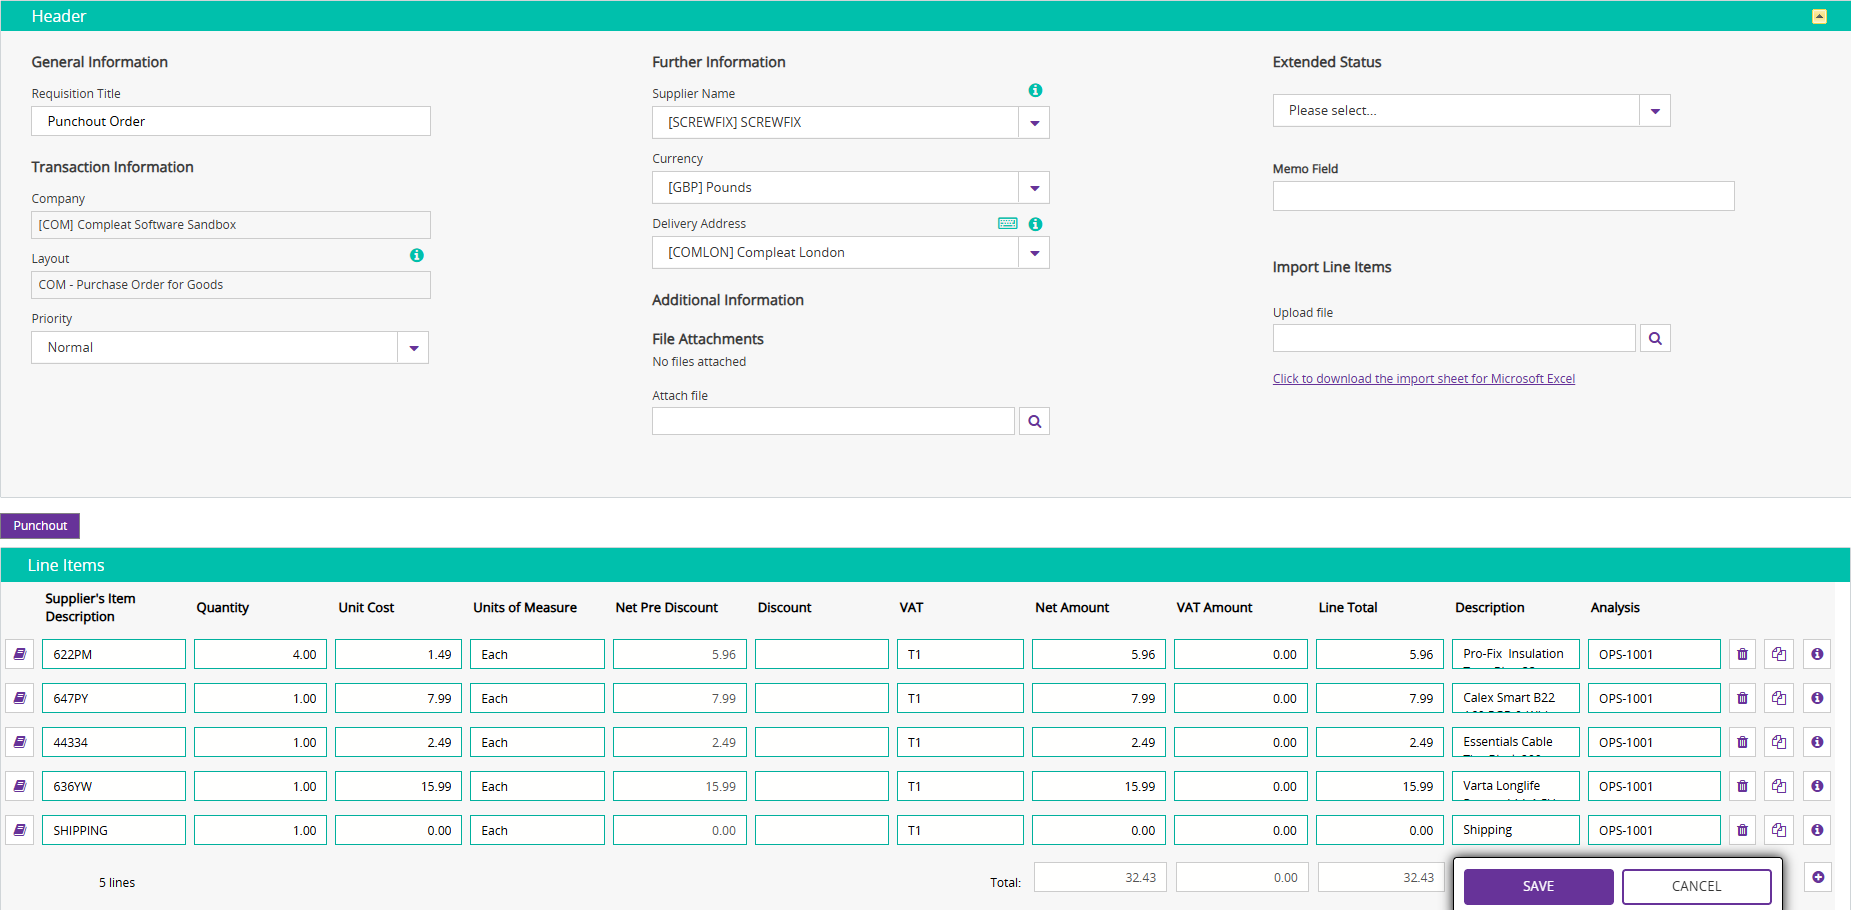This screenshot has width=1851, height=910.
Task: Open catalogue icon for 44334 row
Action: [x=20, y=742]
